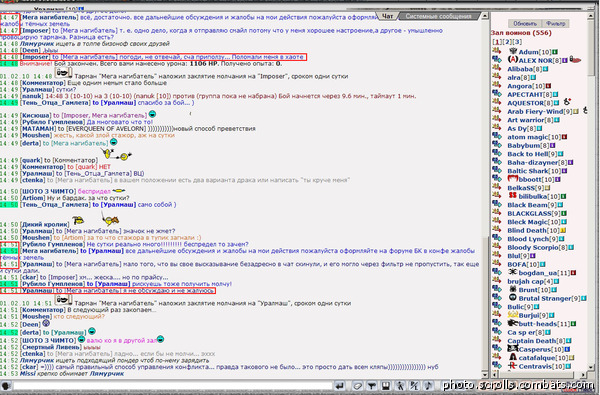Go to page 2 of warrior list
Image resolution: width=600 pixels, height=395 pixels.
tap(507, 42)
